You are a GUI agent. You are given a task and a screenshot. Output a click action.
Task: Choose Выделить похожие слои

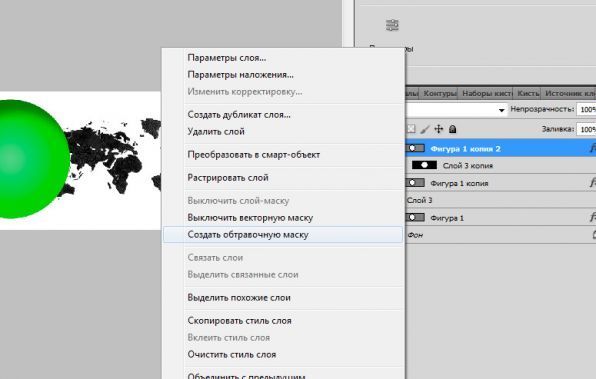[x=239, y=298]
